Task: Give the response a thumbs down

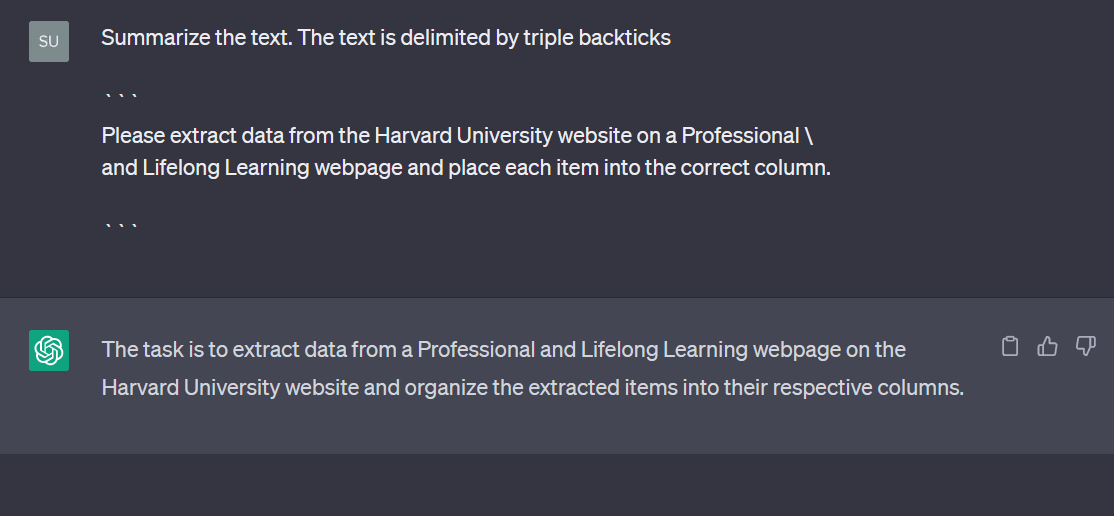Action: point(1085,347)
